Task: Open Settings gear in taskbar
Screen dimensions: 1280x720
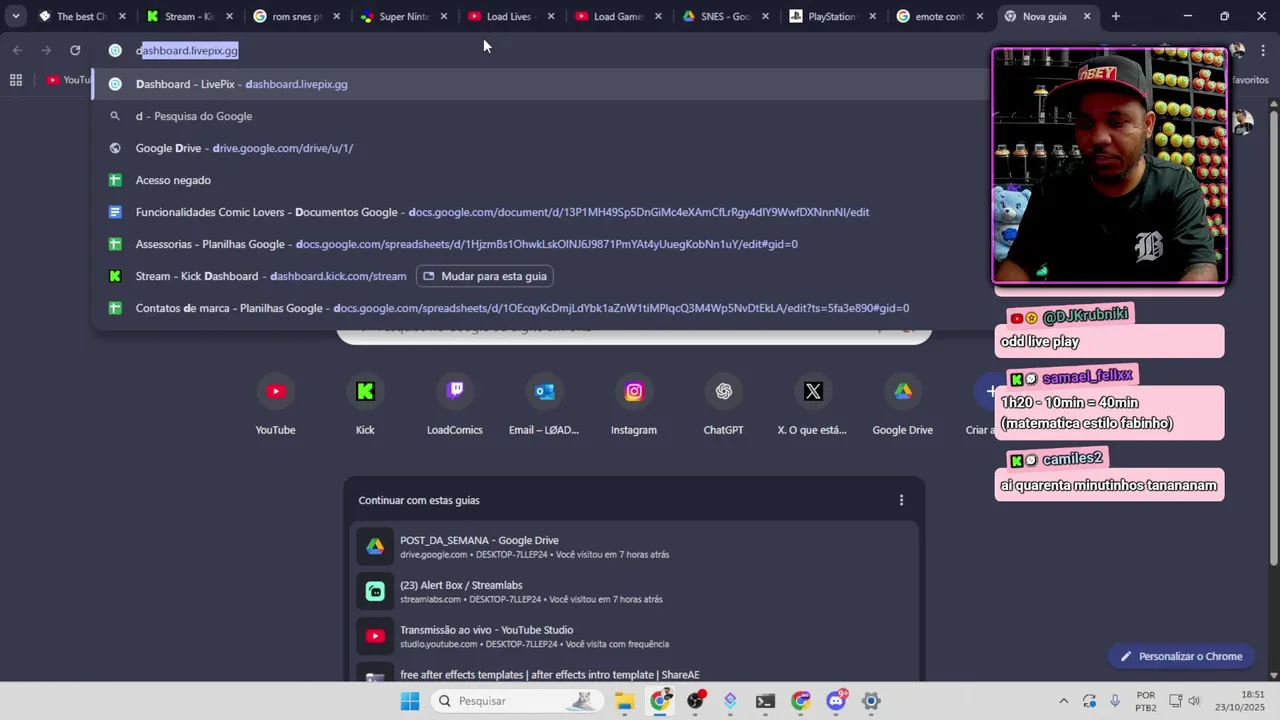Action: pos(871,701)
